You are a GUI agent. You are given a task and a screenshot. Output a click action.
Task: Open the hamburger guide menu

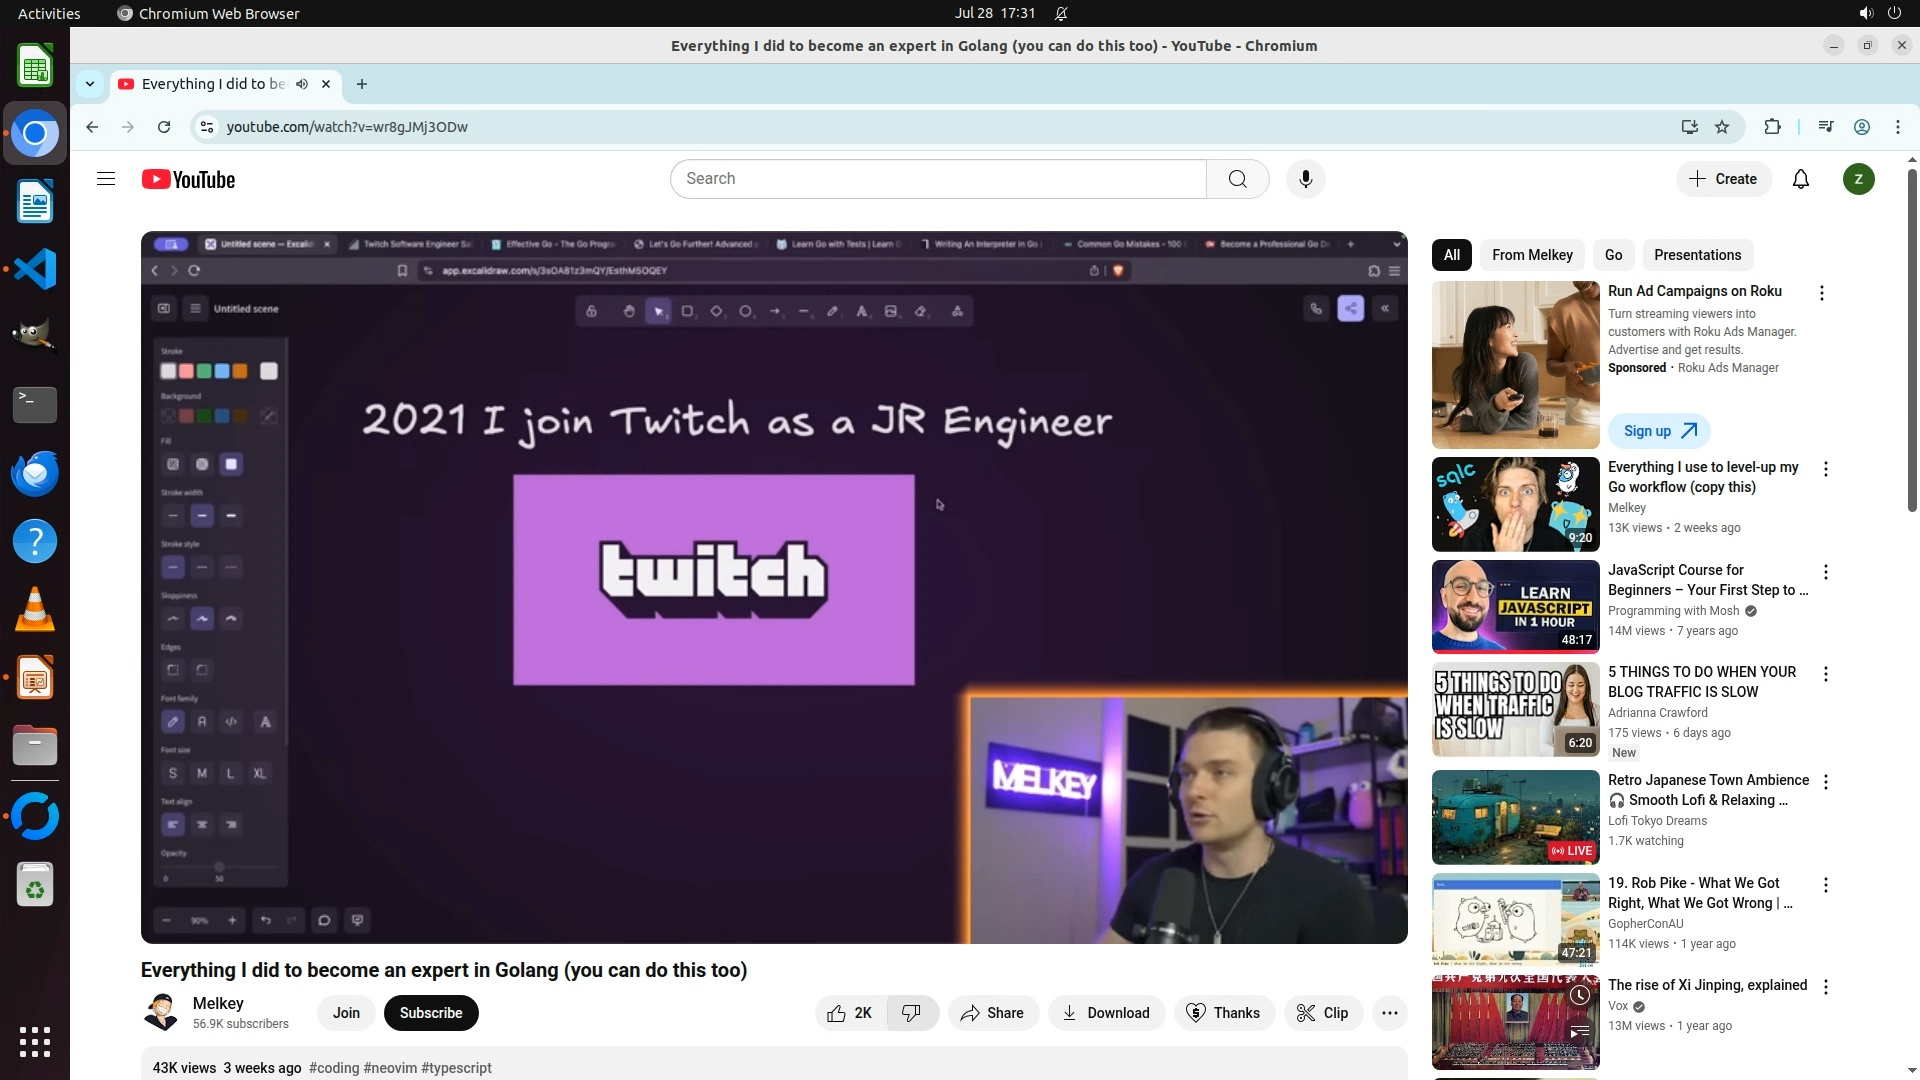[x=106, y=179]
